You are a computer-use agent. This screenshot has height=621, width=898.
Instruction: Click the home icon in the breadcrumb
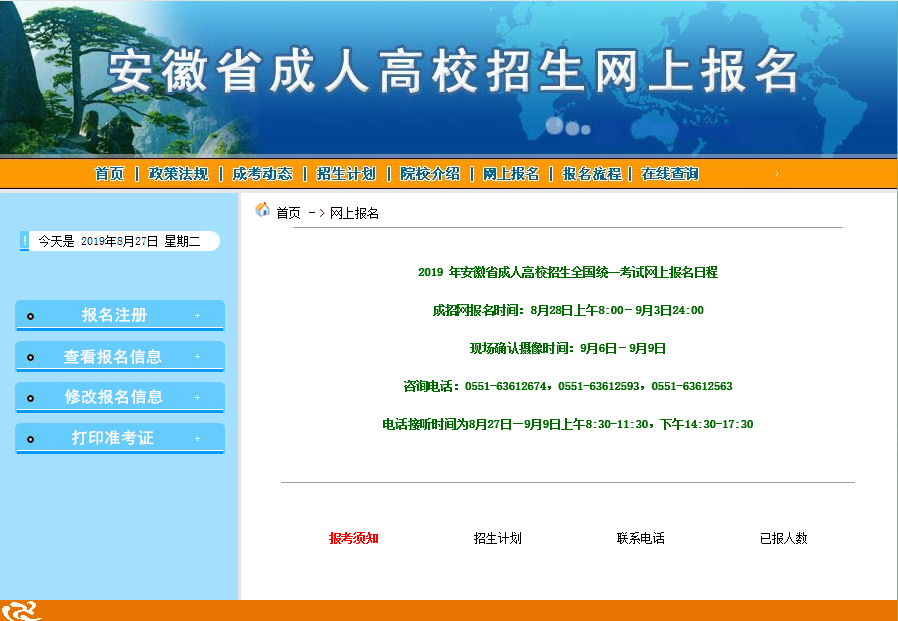point(263,210)
